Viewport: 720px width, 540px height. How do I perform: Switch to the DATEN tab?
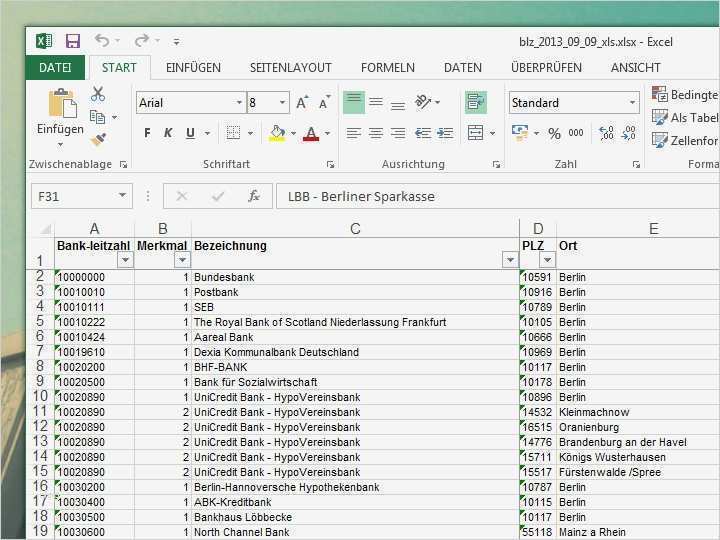(x=463, y=68)
